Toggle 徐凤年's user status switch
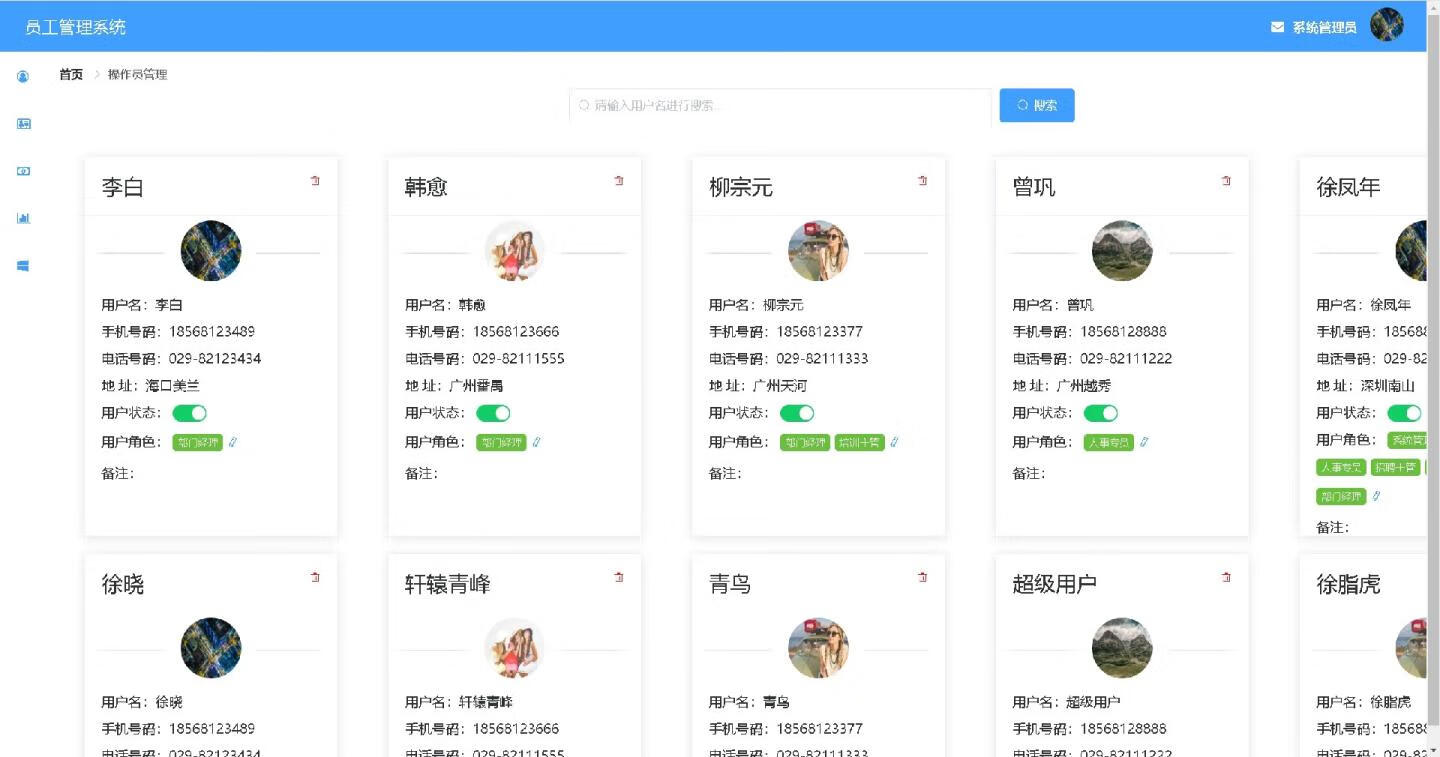The width and height of the screenshot is (1440, 757). coord(1405,413)
